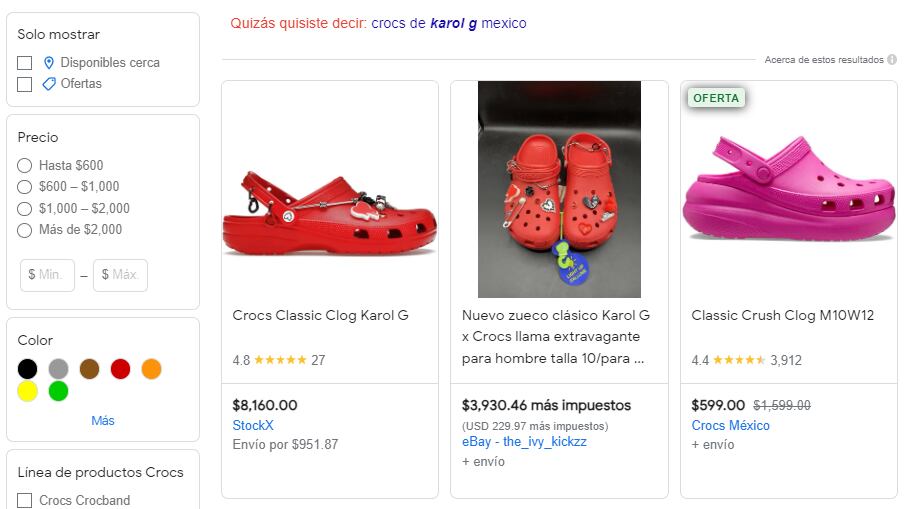Click the maximum price input field
Screen dimensions: 915x509
(120, 275)
